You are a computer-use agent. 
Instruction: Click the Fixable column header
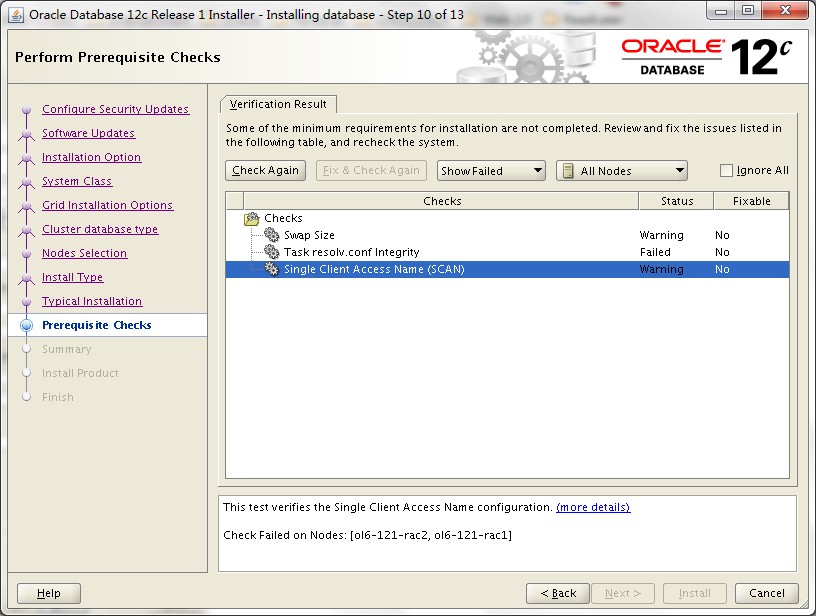point(751,201)
